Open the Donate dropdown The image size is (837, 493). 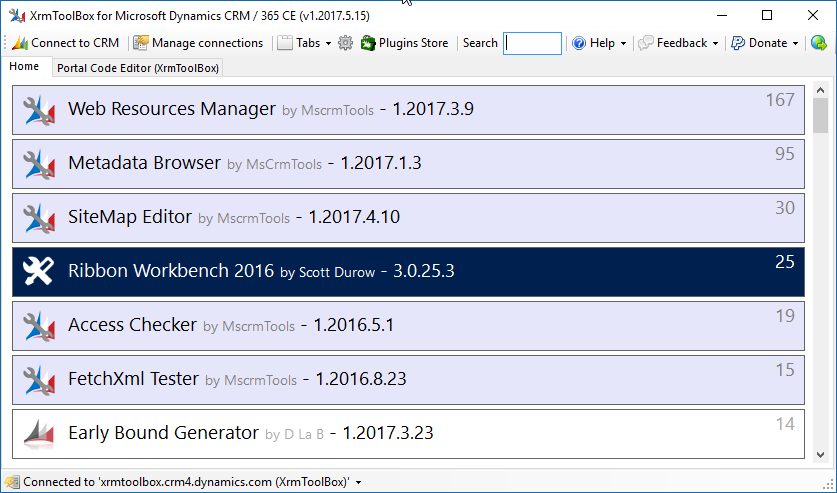(765, 43)
